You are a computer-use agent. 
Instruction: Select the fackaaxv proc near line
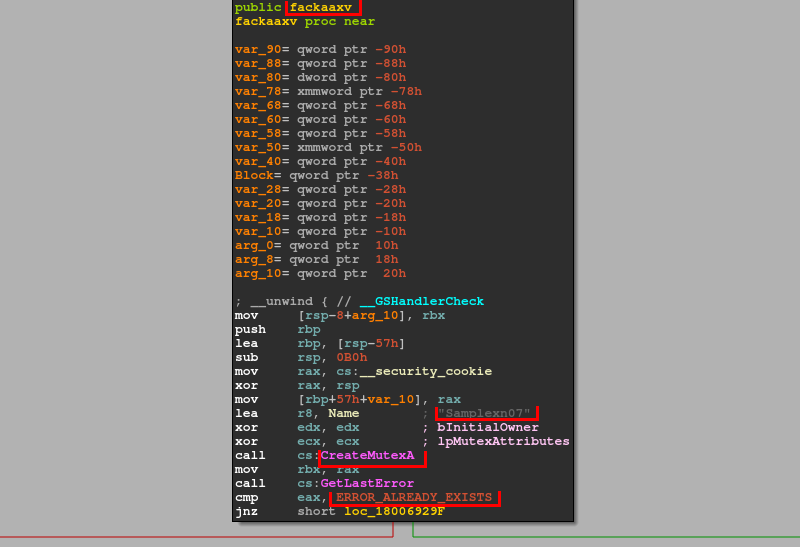(x=305, y=21)
